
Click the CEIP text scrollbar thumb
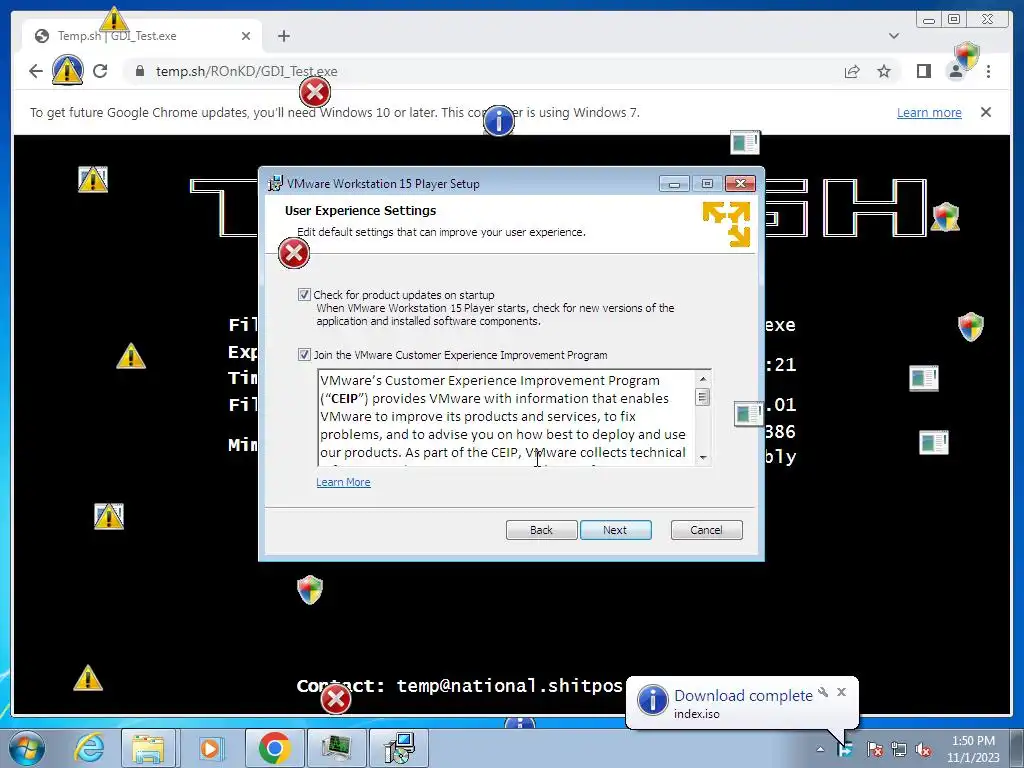(x=703, y=397)
